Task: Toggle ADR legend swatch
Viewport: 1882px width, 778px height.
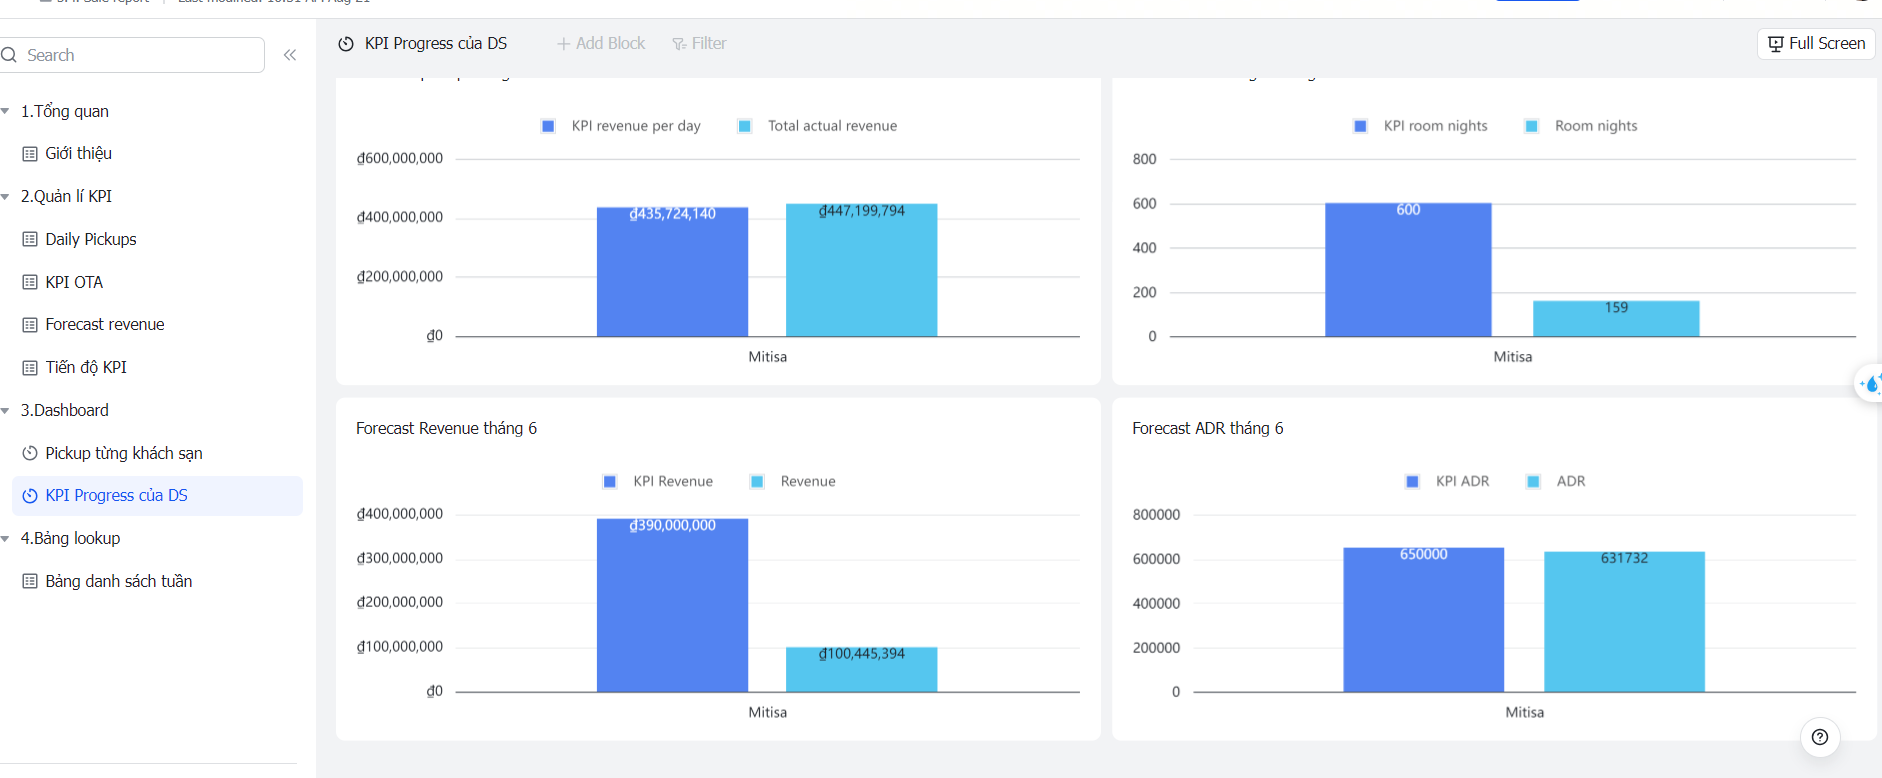Action: [x=1533, y=482]
